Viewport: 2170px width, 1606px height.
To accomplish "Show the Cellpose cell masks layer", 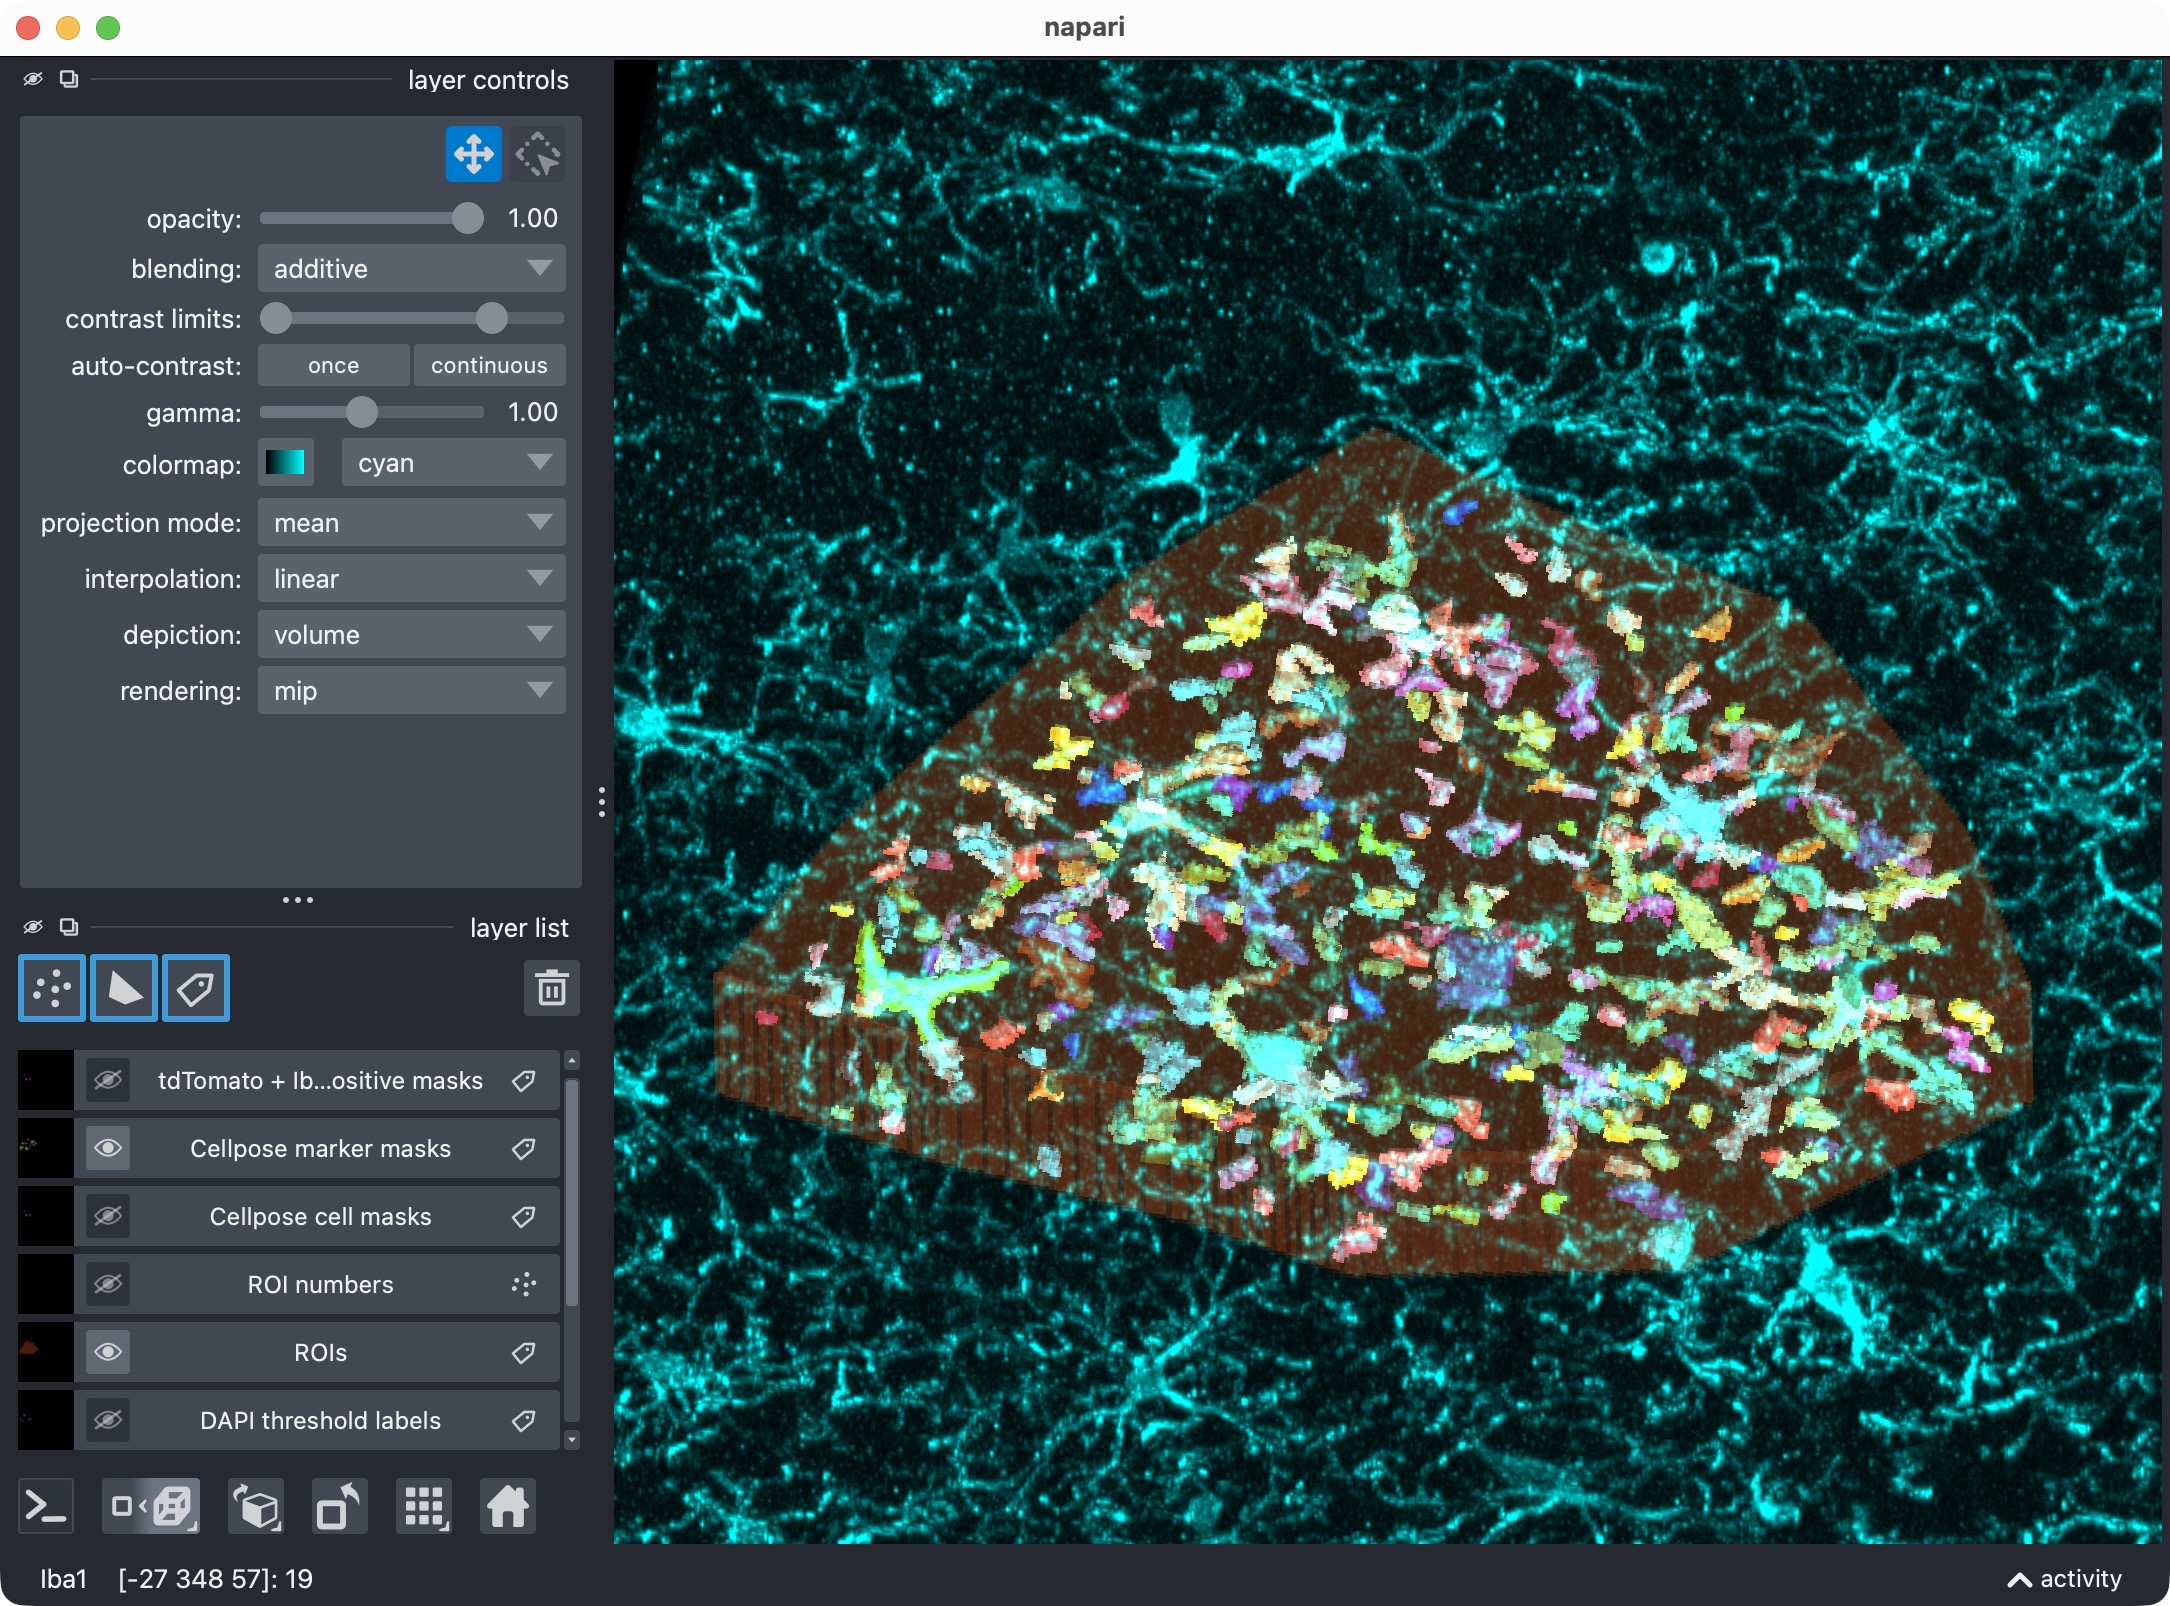I will tap(108, 1217).
